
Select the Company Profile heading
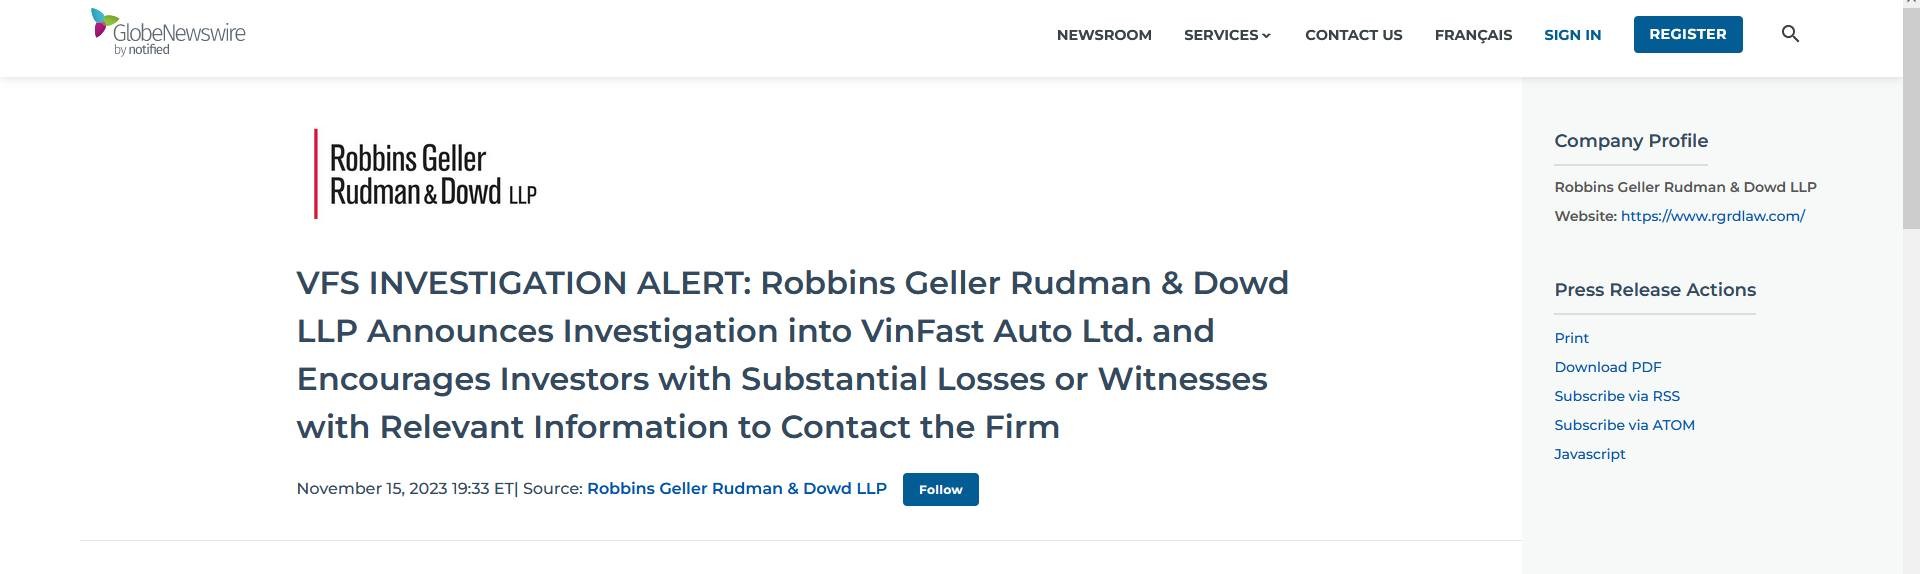[x=1630, y=141]
